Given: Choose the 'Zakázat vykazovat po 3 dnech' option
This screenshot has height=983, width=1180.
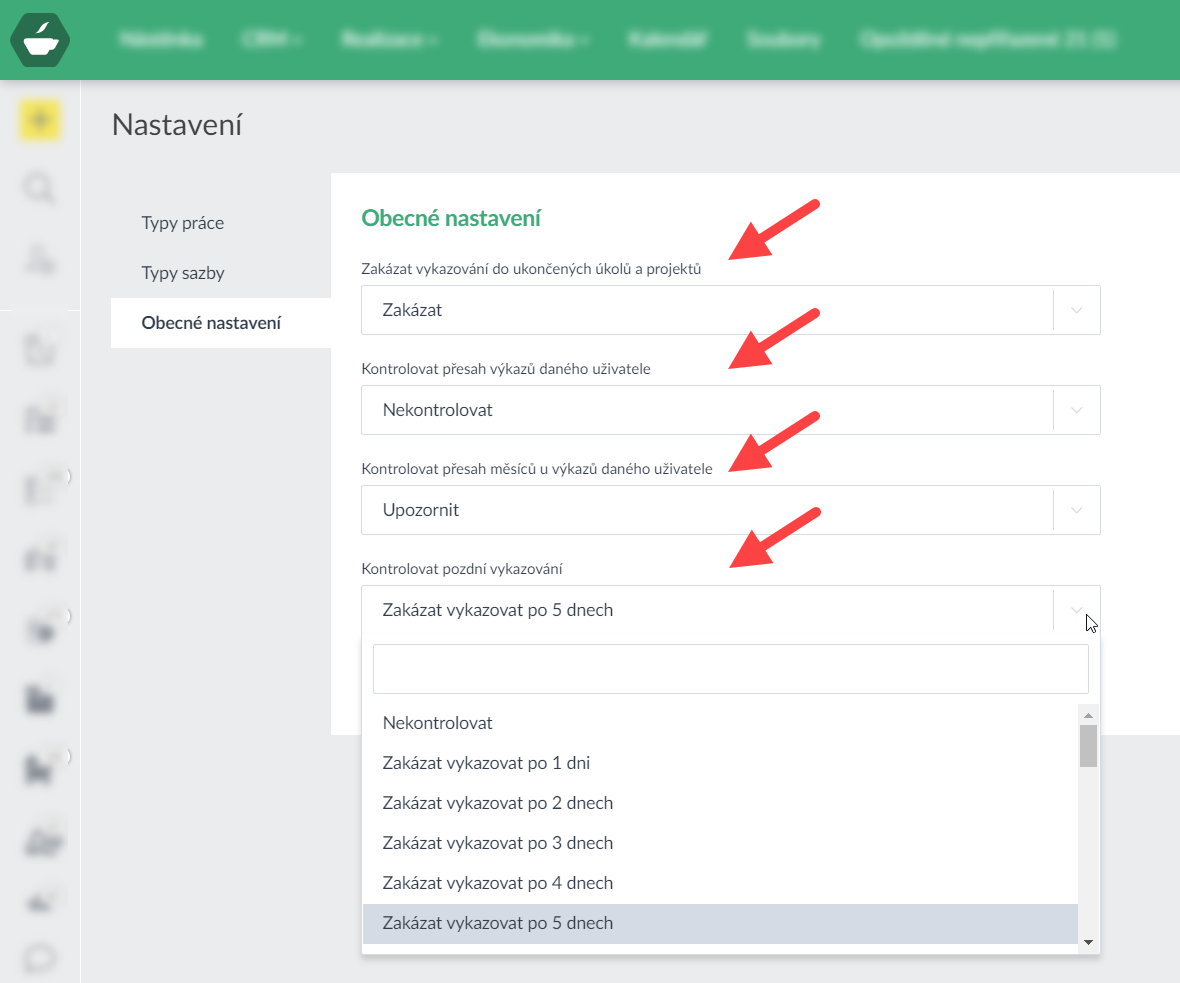Looking at the screenshot, I should tap(497, 843).
